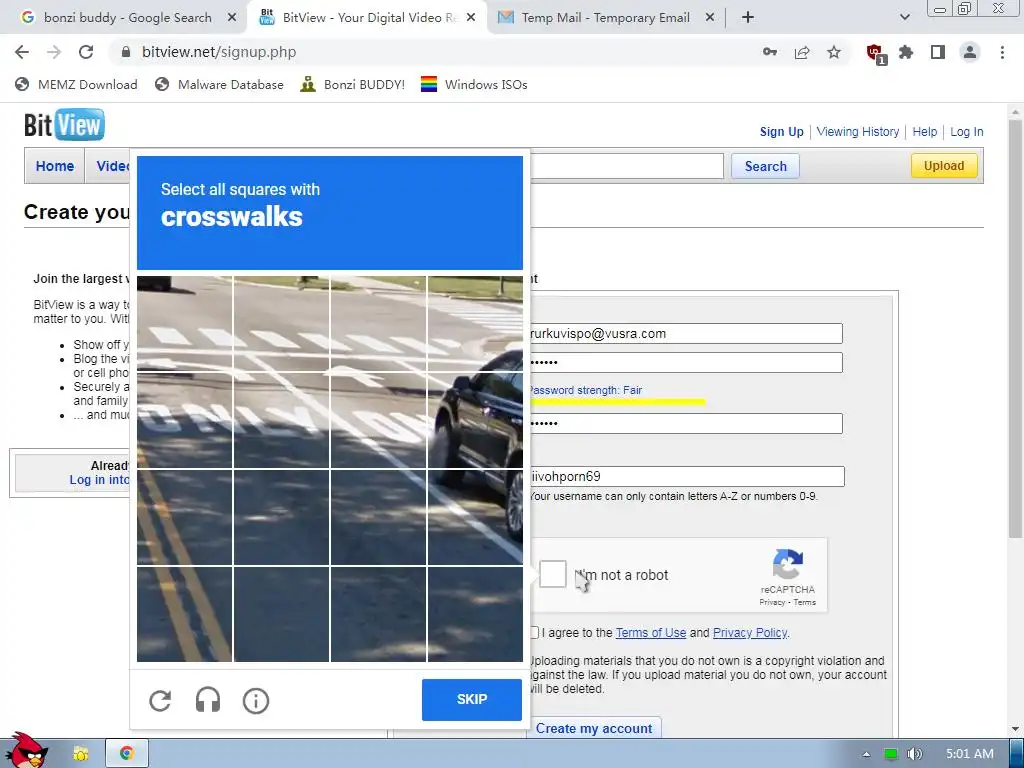
Task: Close the Temp Mail tab
Action: (710, 18)
